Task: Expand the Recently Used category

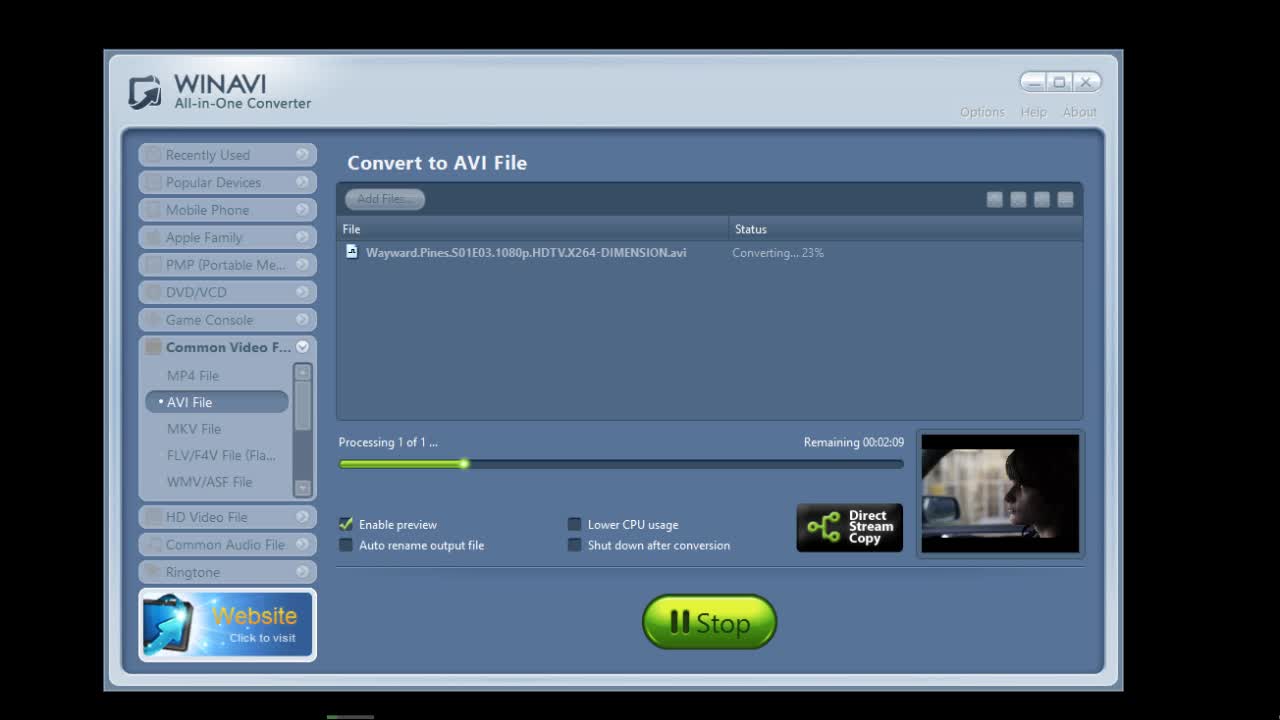Action: [x=227, y=155]
